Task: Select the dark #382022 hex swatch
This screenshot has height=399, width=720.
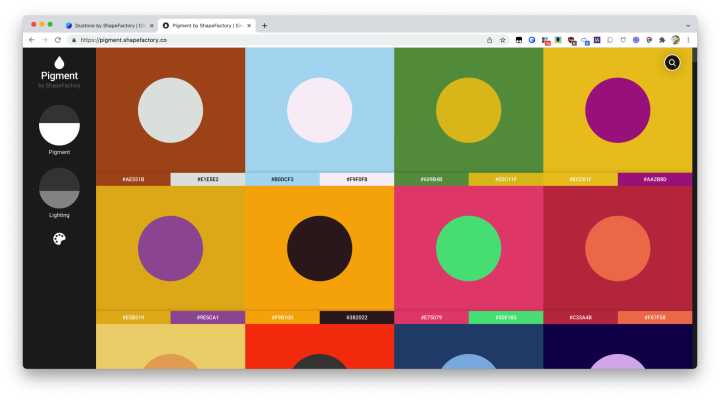Action: 357,317
